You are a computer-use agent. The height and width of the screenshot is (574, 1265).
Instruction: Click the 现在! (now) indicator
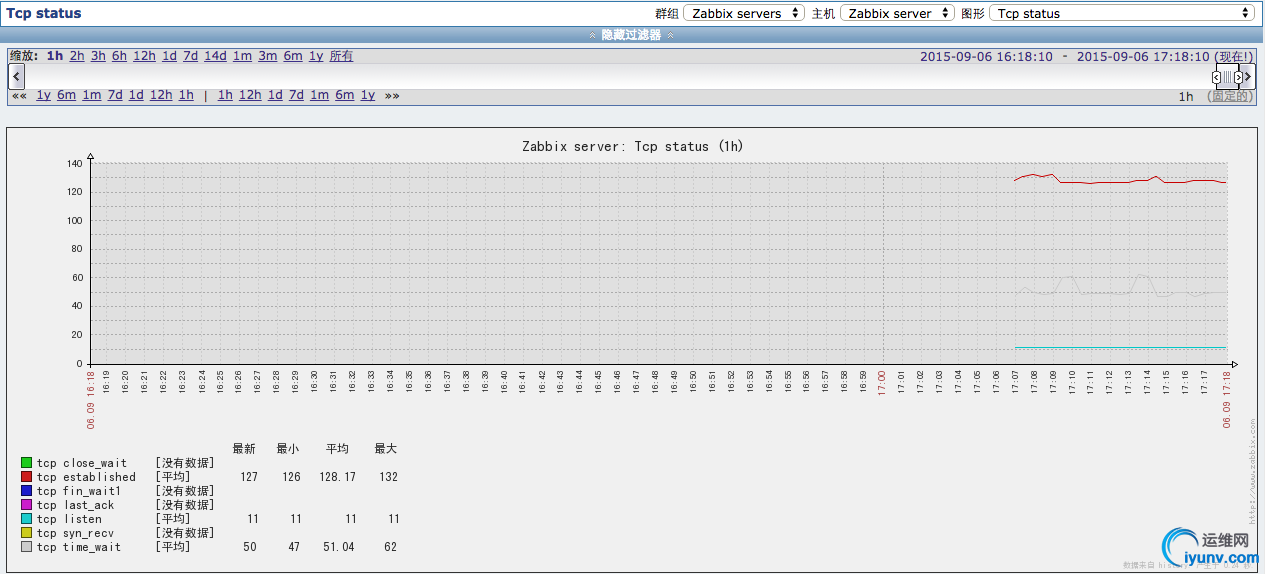coord(1234,57)
